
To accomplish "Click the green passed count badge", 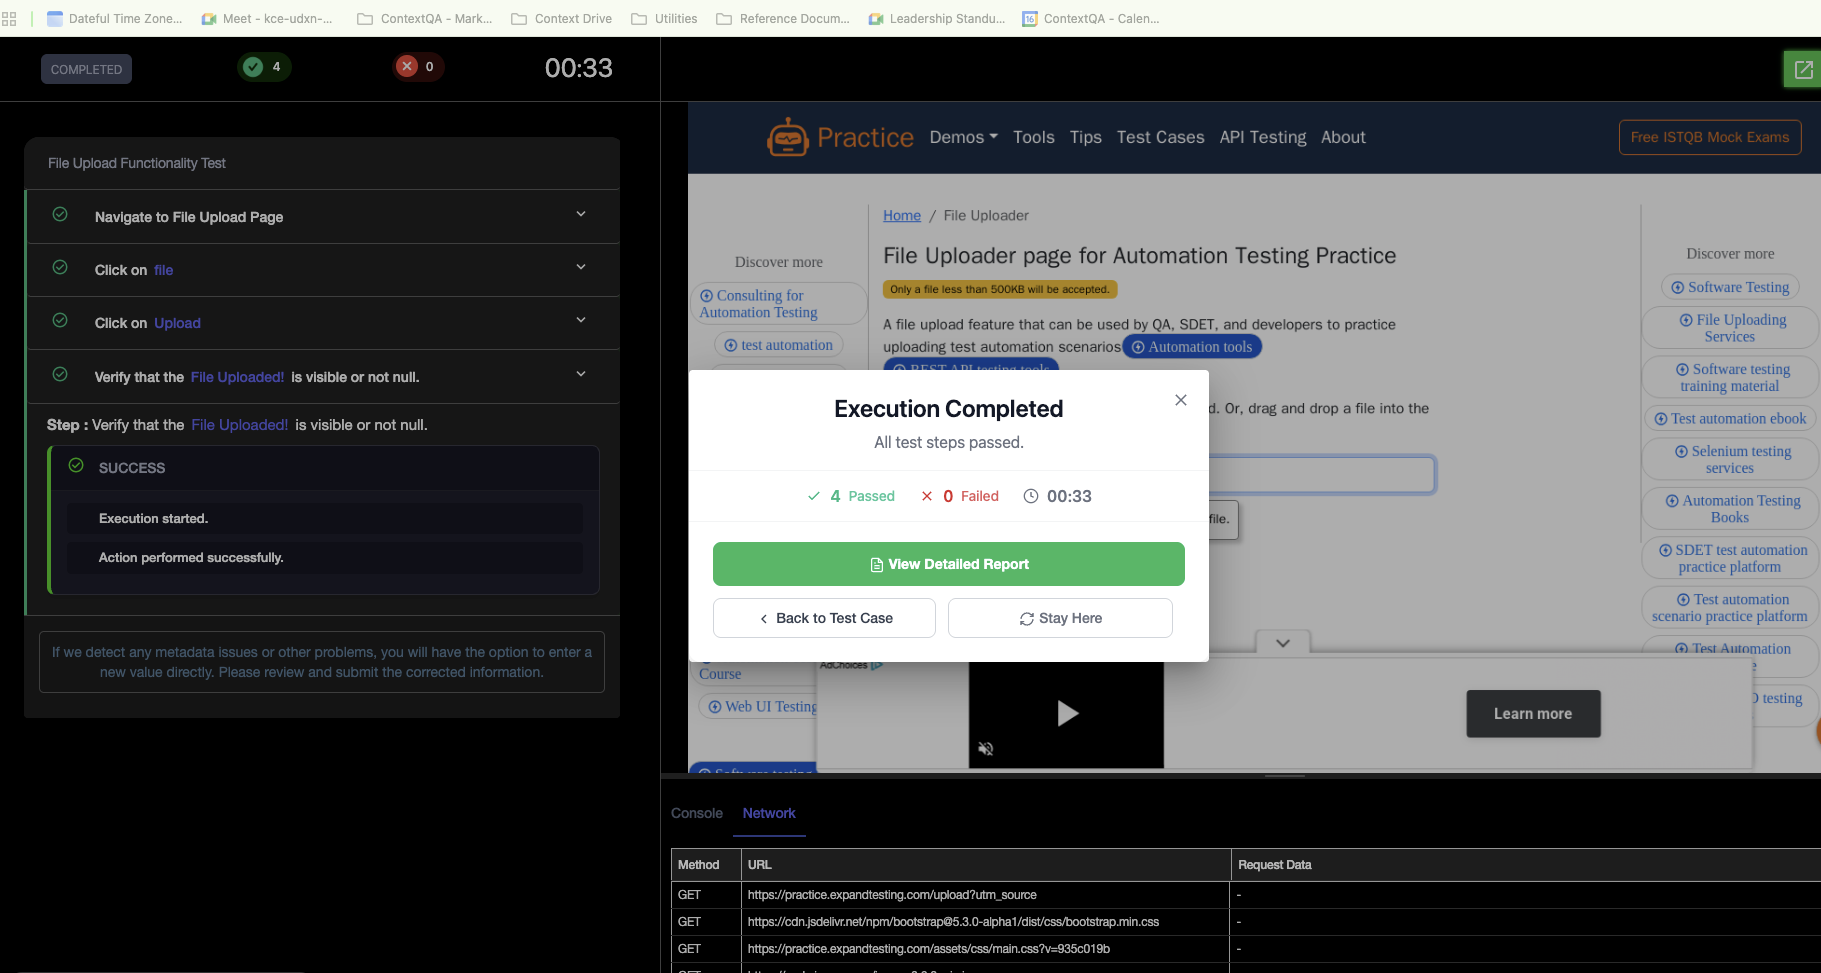I will click(264, 67).
